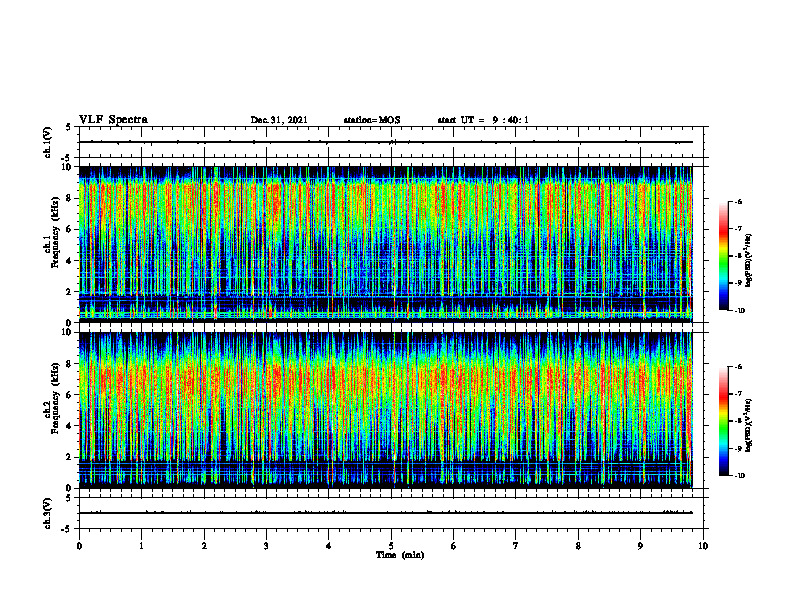
Task: Click the "8" kHz tick on ch.1 frequency axis
Action: point(69,198)
